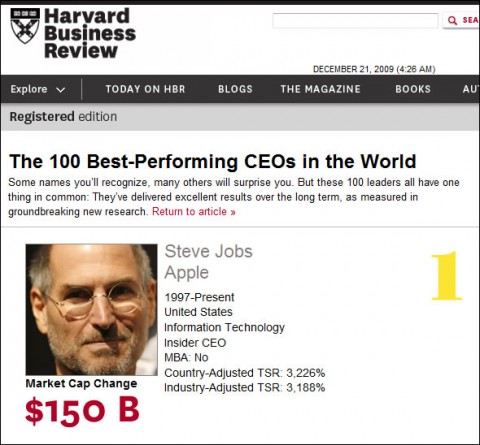480x445 pixels.
Task: Click the Harvard Business Review wordmark
Action: click(90, 33)
